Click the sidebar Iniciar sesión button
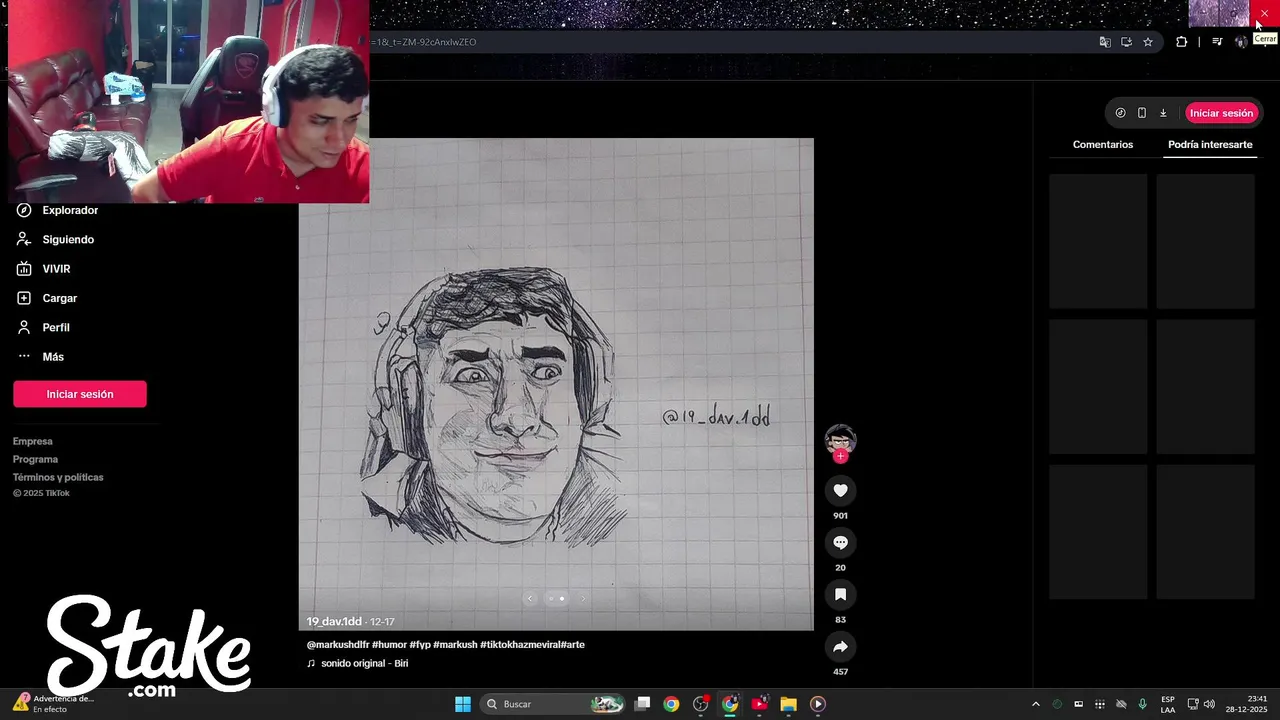This screenshot has width=1280, height=720. 80,394
